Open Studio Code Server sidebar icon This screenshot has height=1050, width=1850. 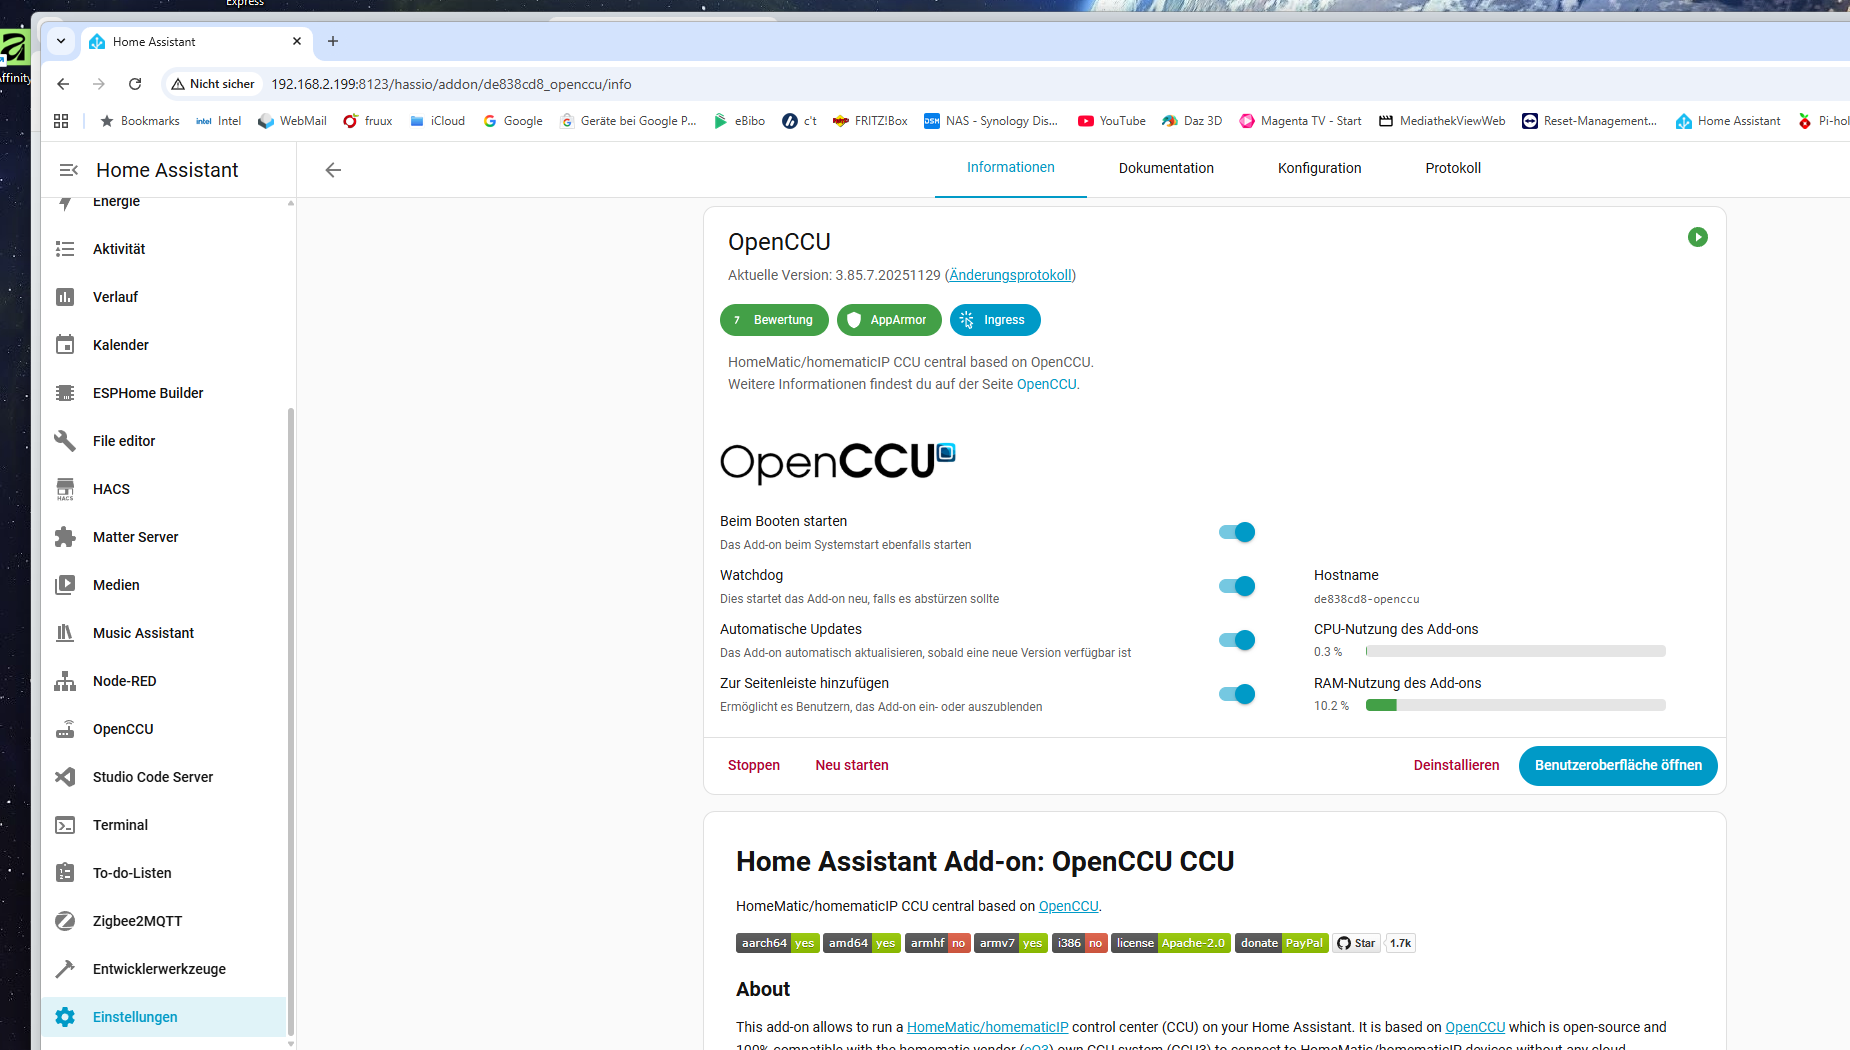[x=65, y=777]
